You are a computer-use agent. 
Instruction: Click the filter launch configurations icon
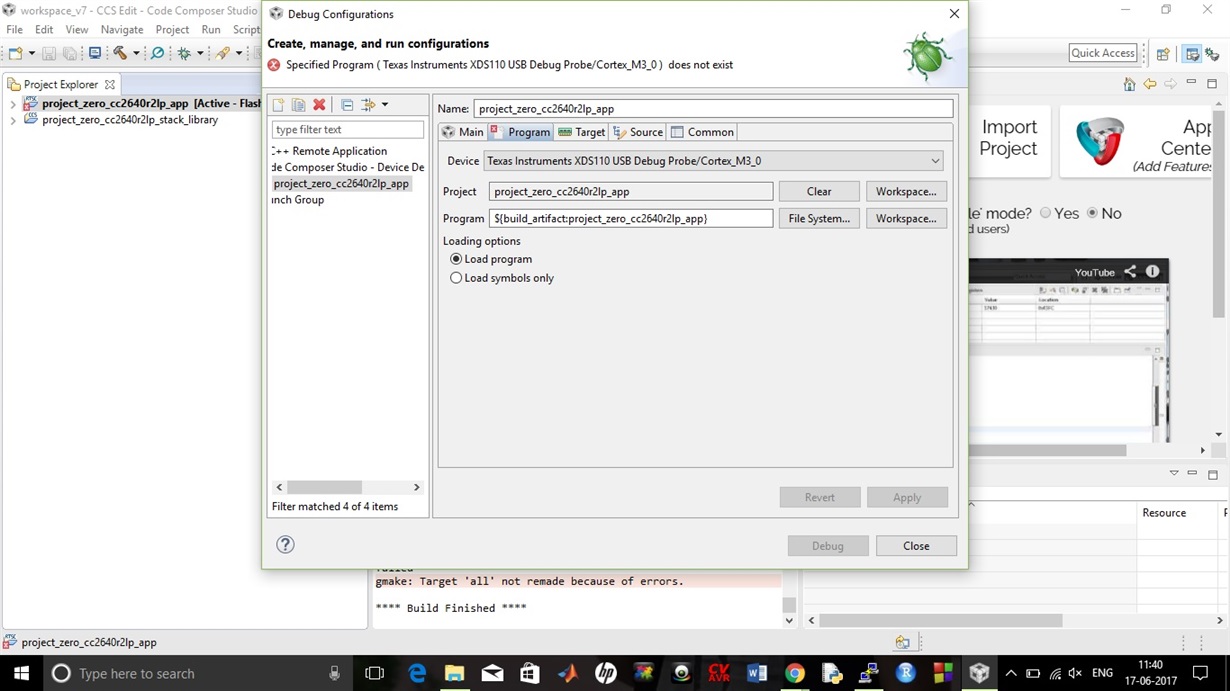click(x=368, y=105)
